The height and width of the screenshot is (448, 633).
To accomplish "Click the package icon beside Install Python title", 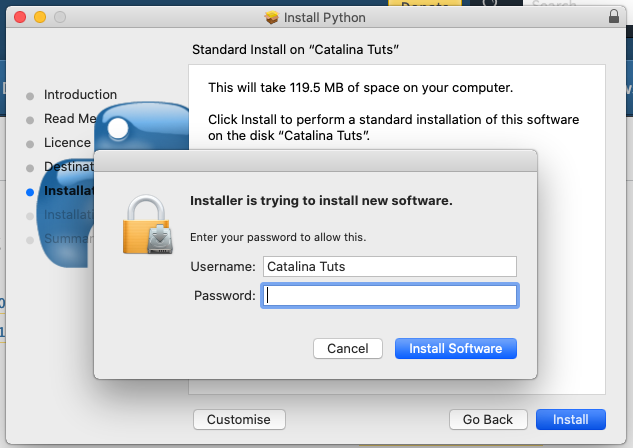I will (272, 17).
